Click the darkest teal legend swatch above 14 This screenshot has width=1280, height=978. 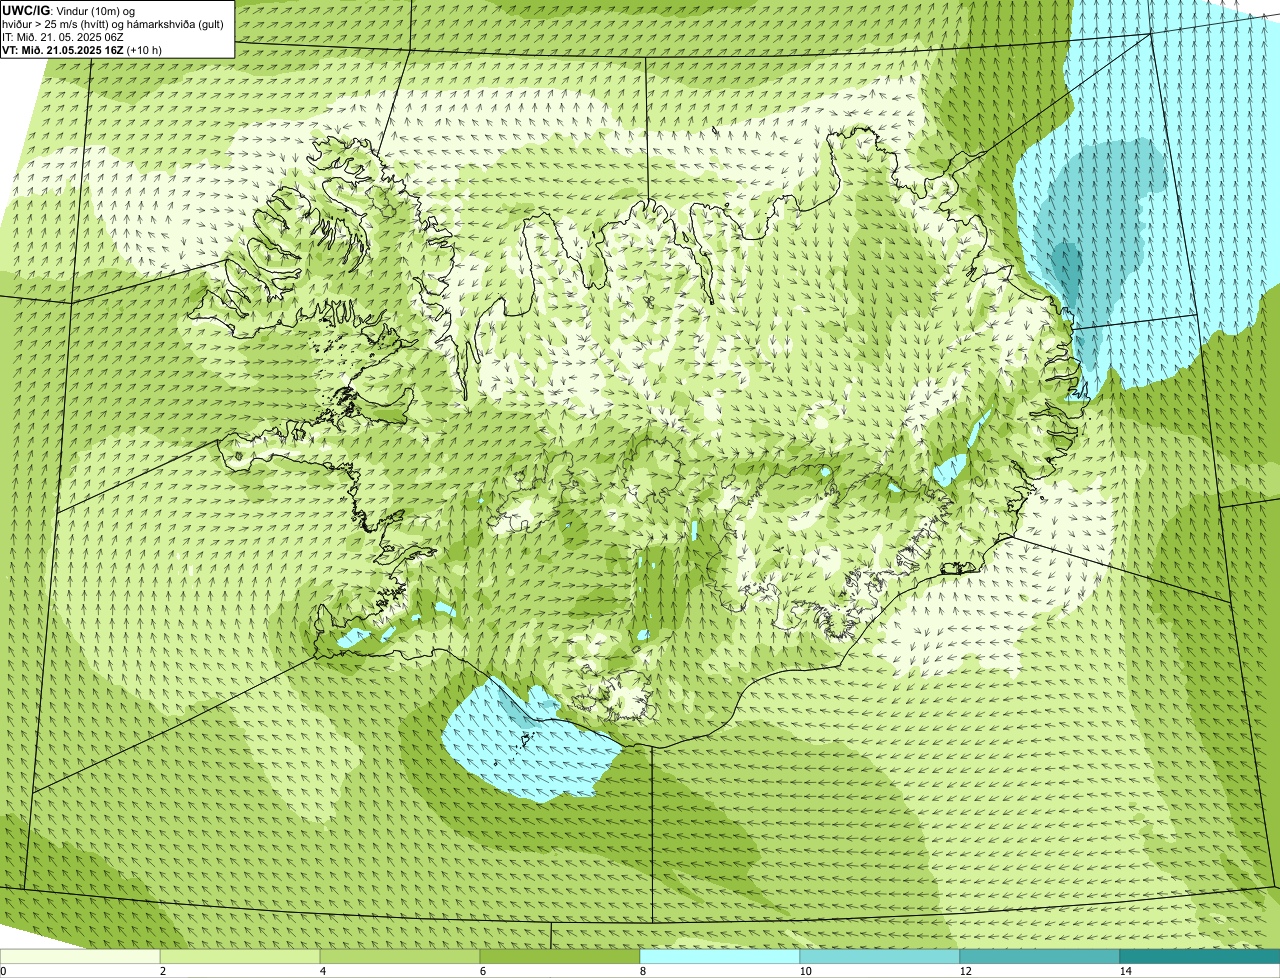(x=1200, y=957)
